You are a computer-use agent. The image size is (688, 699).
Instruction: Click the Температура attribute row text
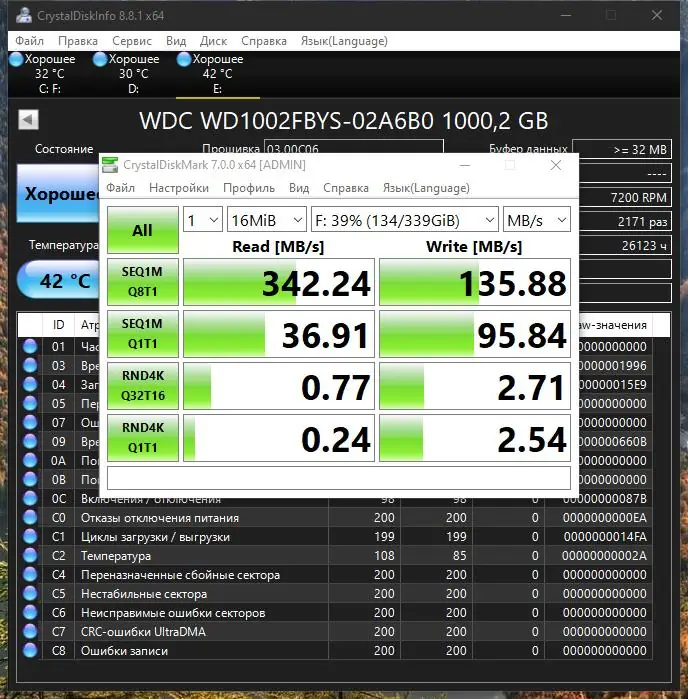pos(115,556)
